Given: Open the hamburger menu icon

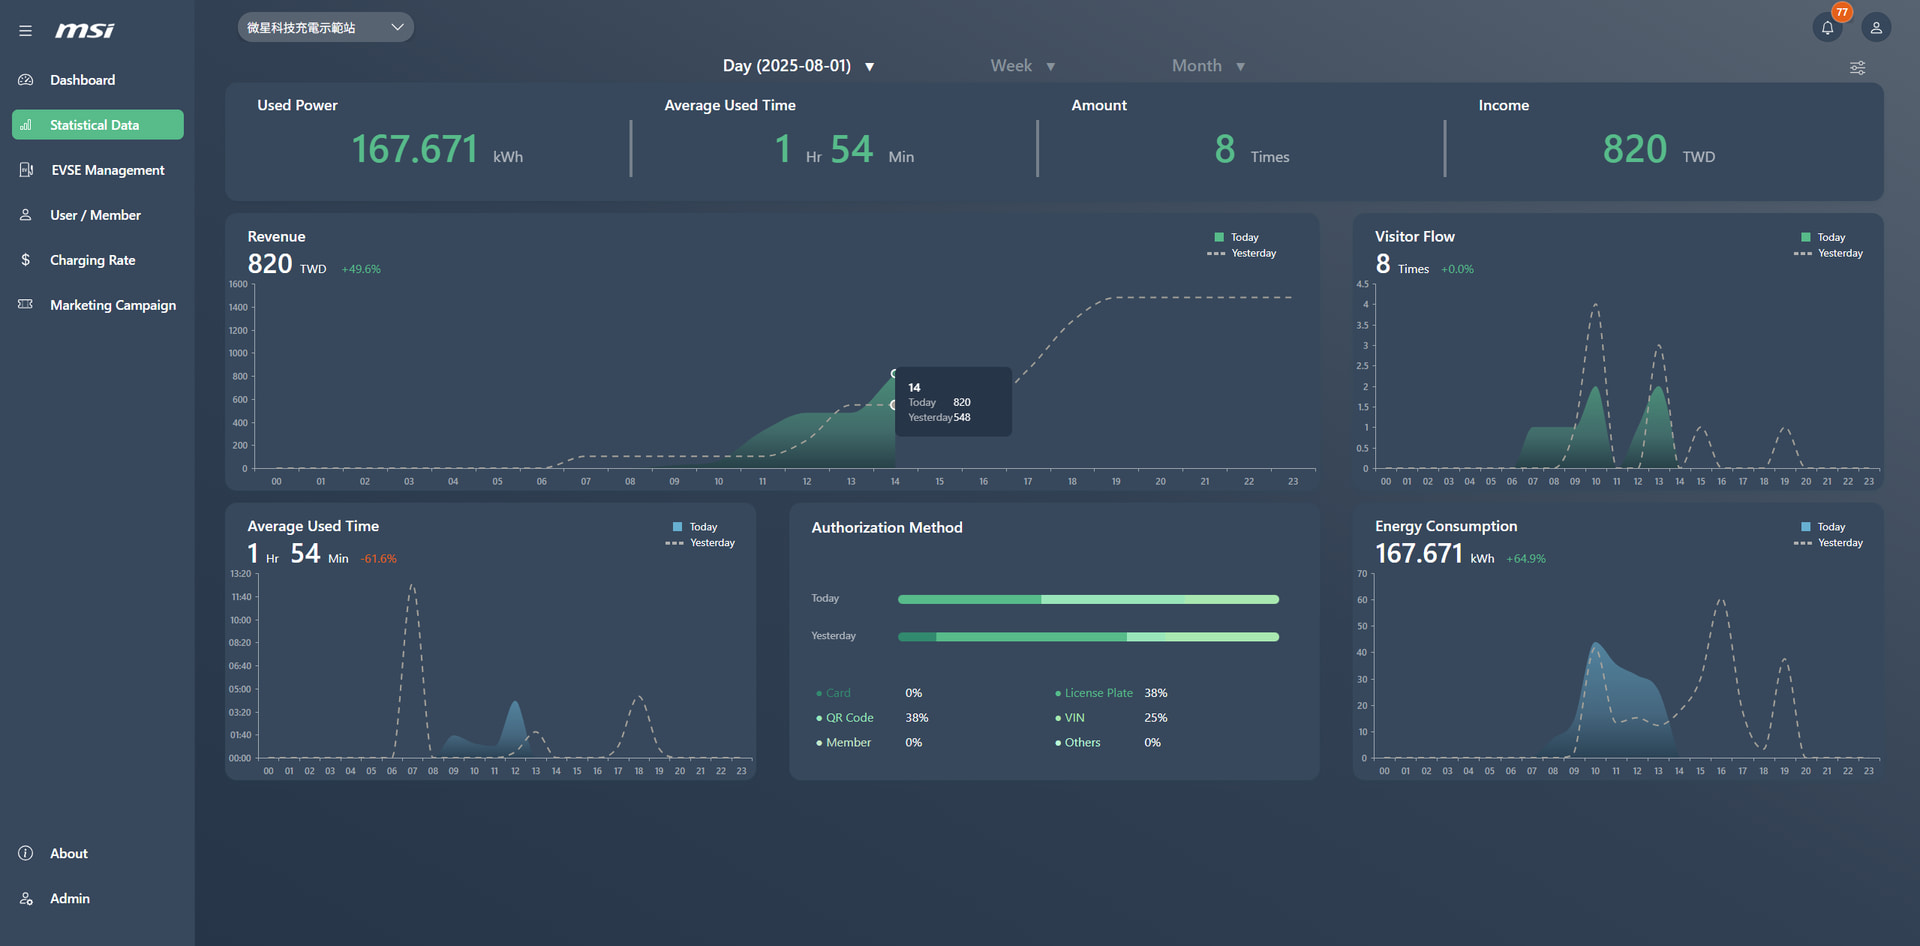Looking at the screenshot, I should (25, 31).
